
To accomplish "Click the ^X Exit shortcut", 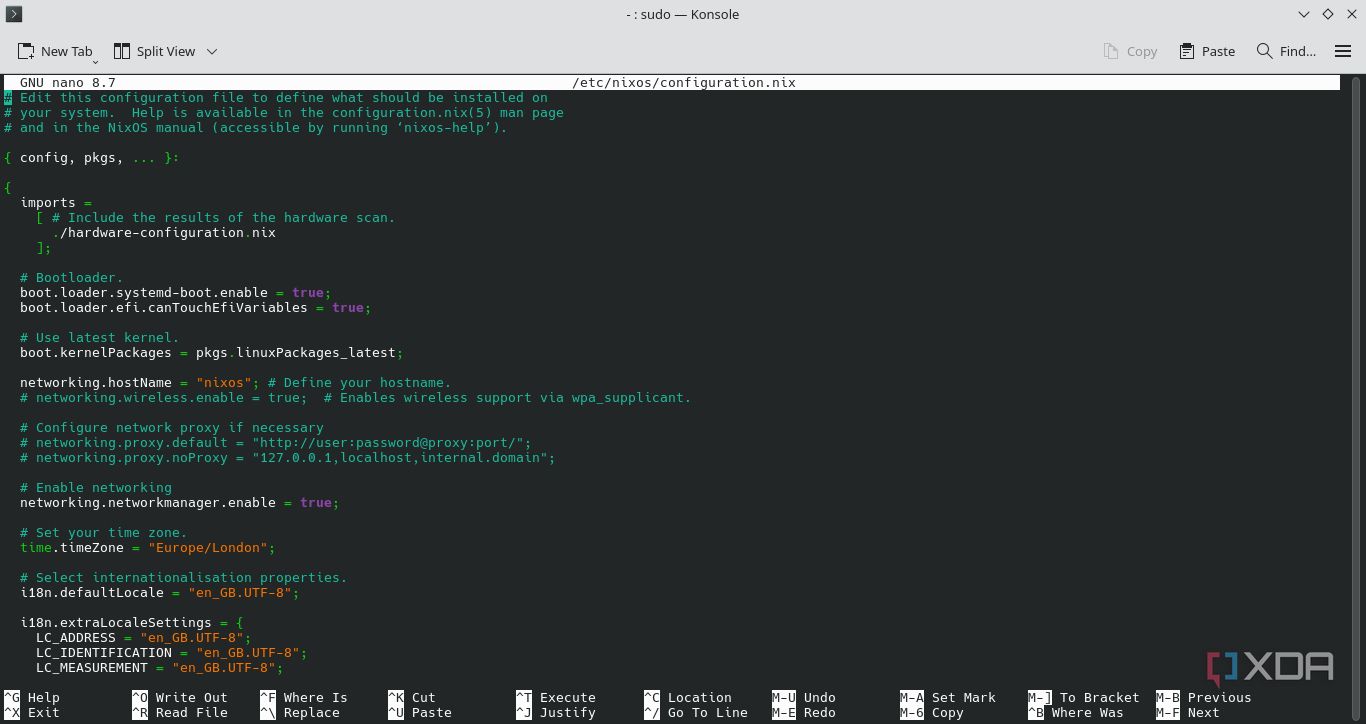I will point(32,713).
